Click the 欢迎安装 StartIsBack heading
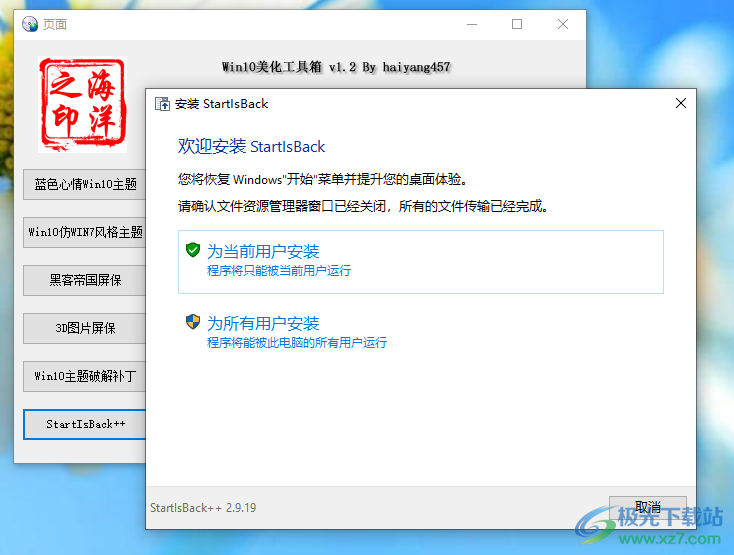Image resolution: width=734 pixels, height=555 pixels. coord(251,146)
